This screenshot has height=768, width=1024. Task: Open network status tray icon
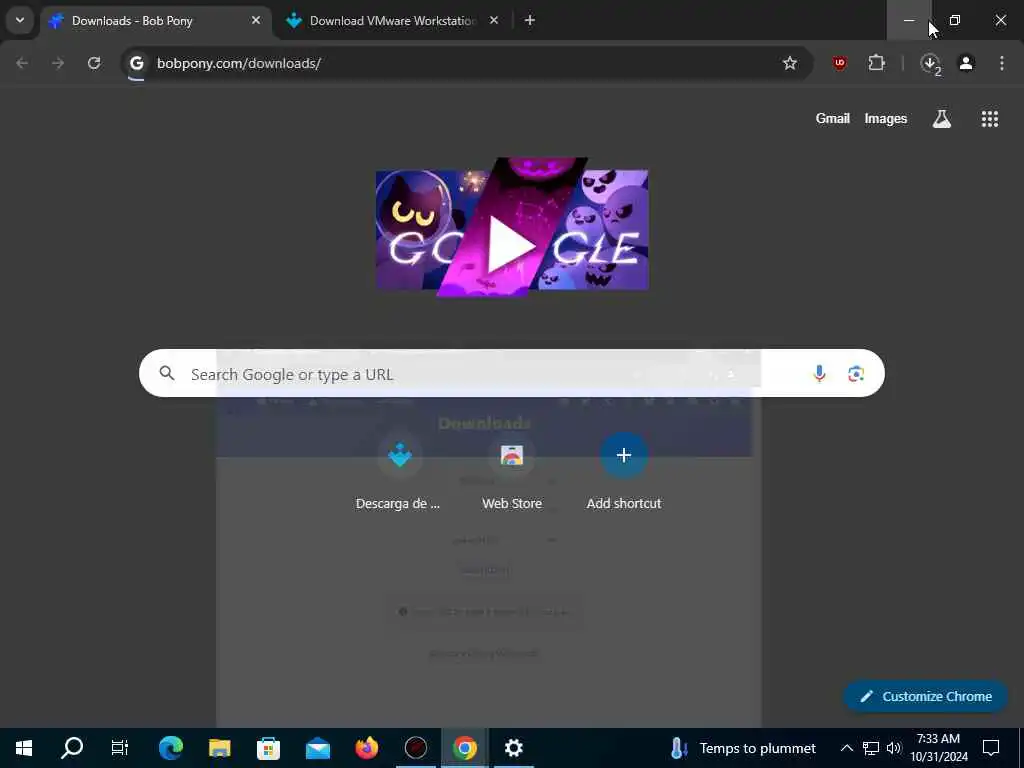pos(871,748)
